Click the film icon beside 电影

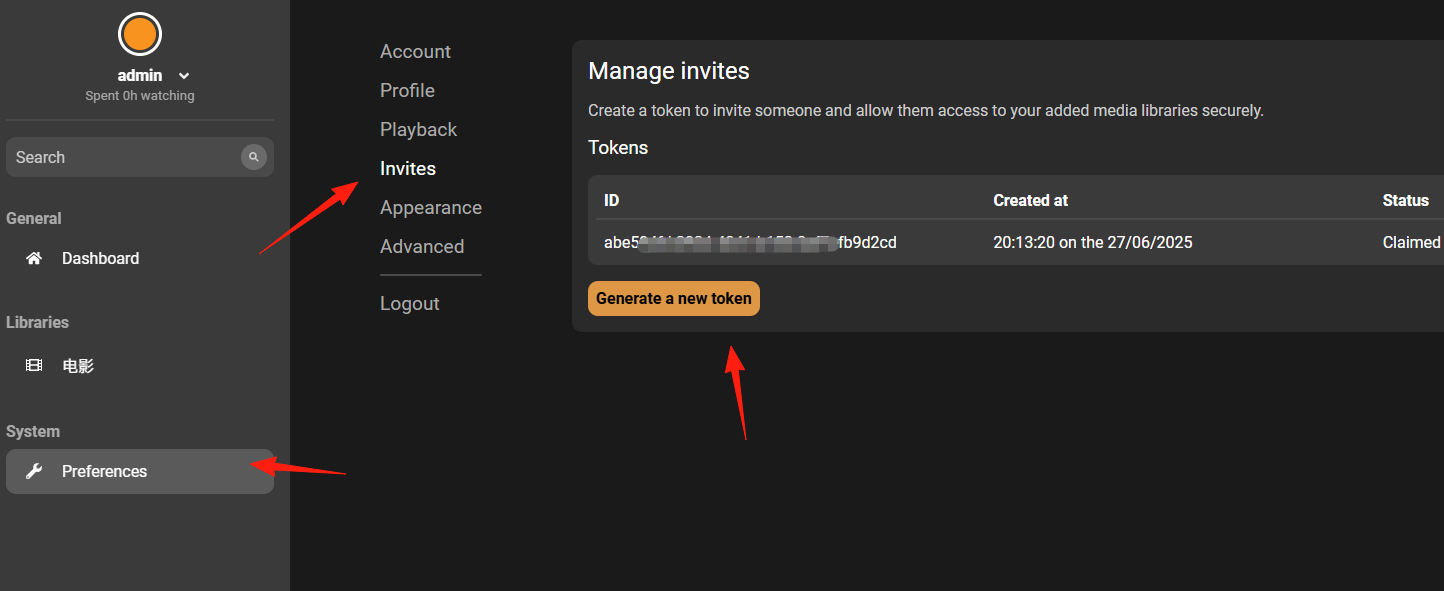click(34, 366)
